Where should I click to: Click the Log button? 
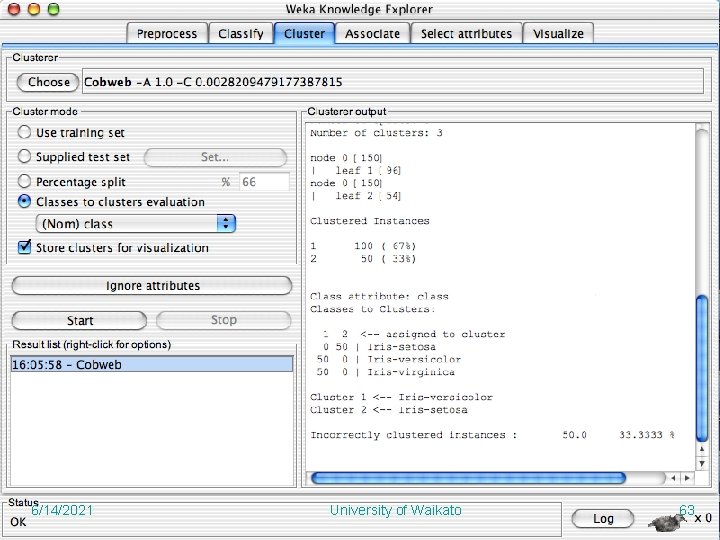pyautogui.click(x=603, y=519)
